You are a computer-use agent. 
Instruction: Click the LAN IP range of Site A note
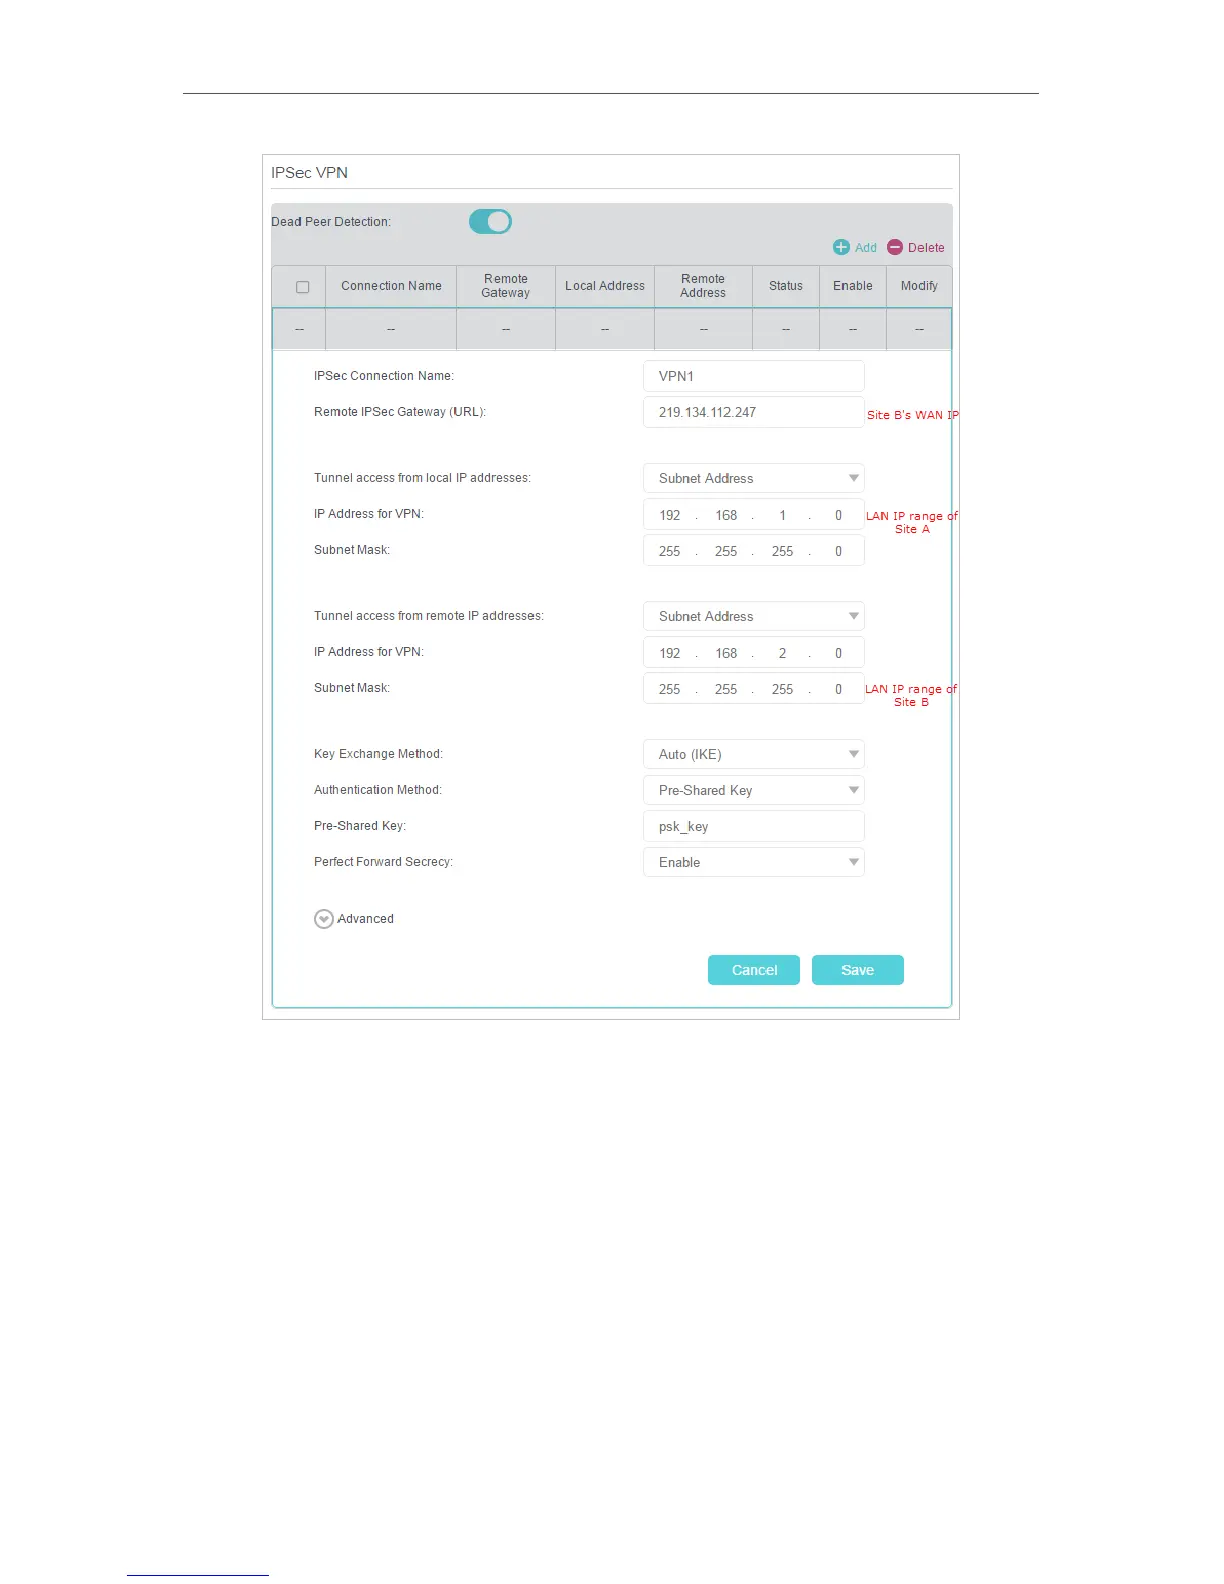(912, 522)
